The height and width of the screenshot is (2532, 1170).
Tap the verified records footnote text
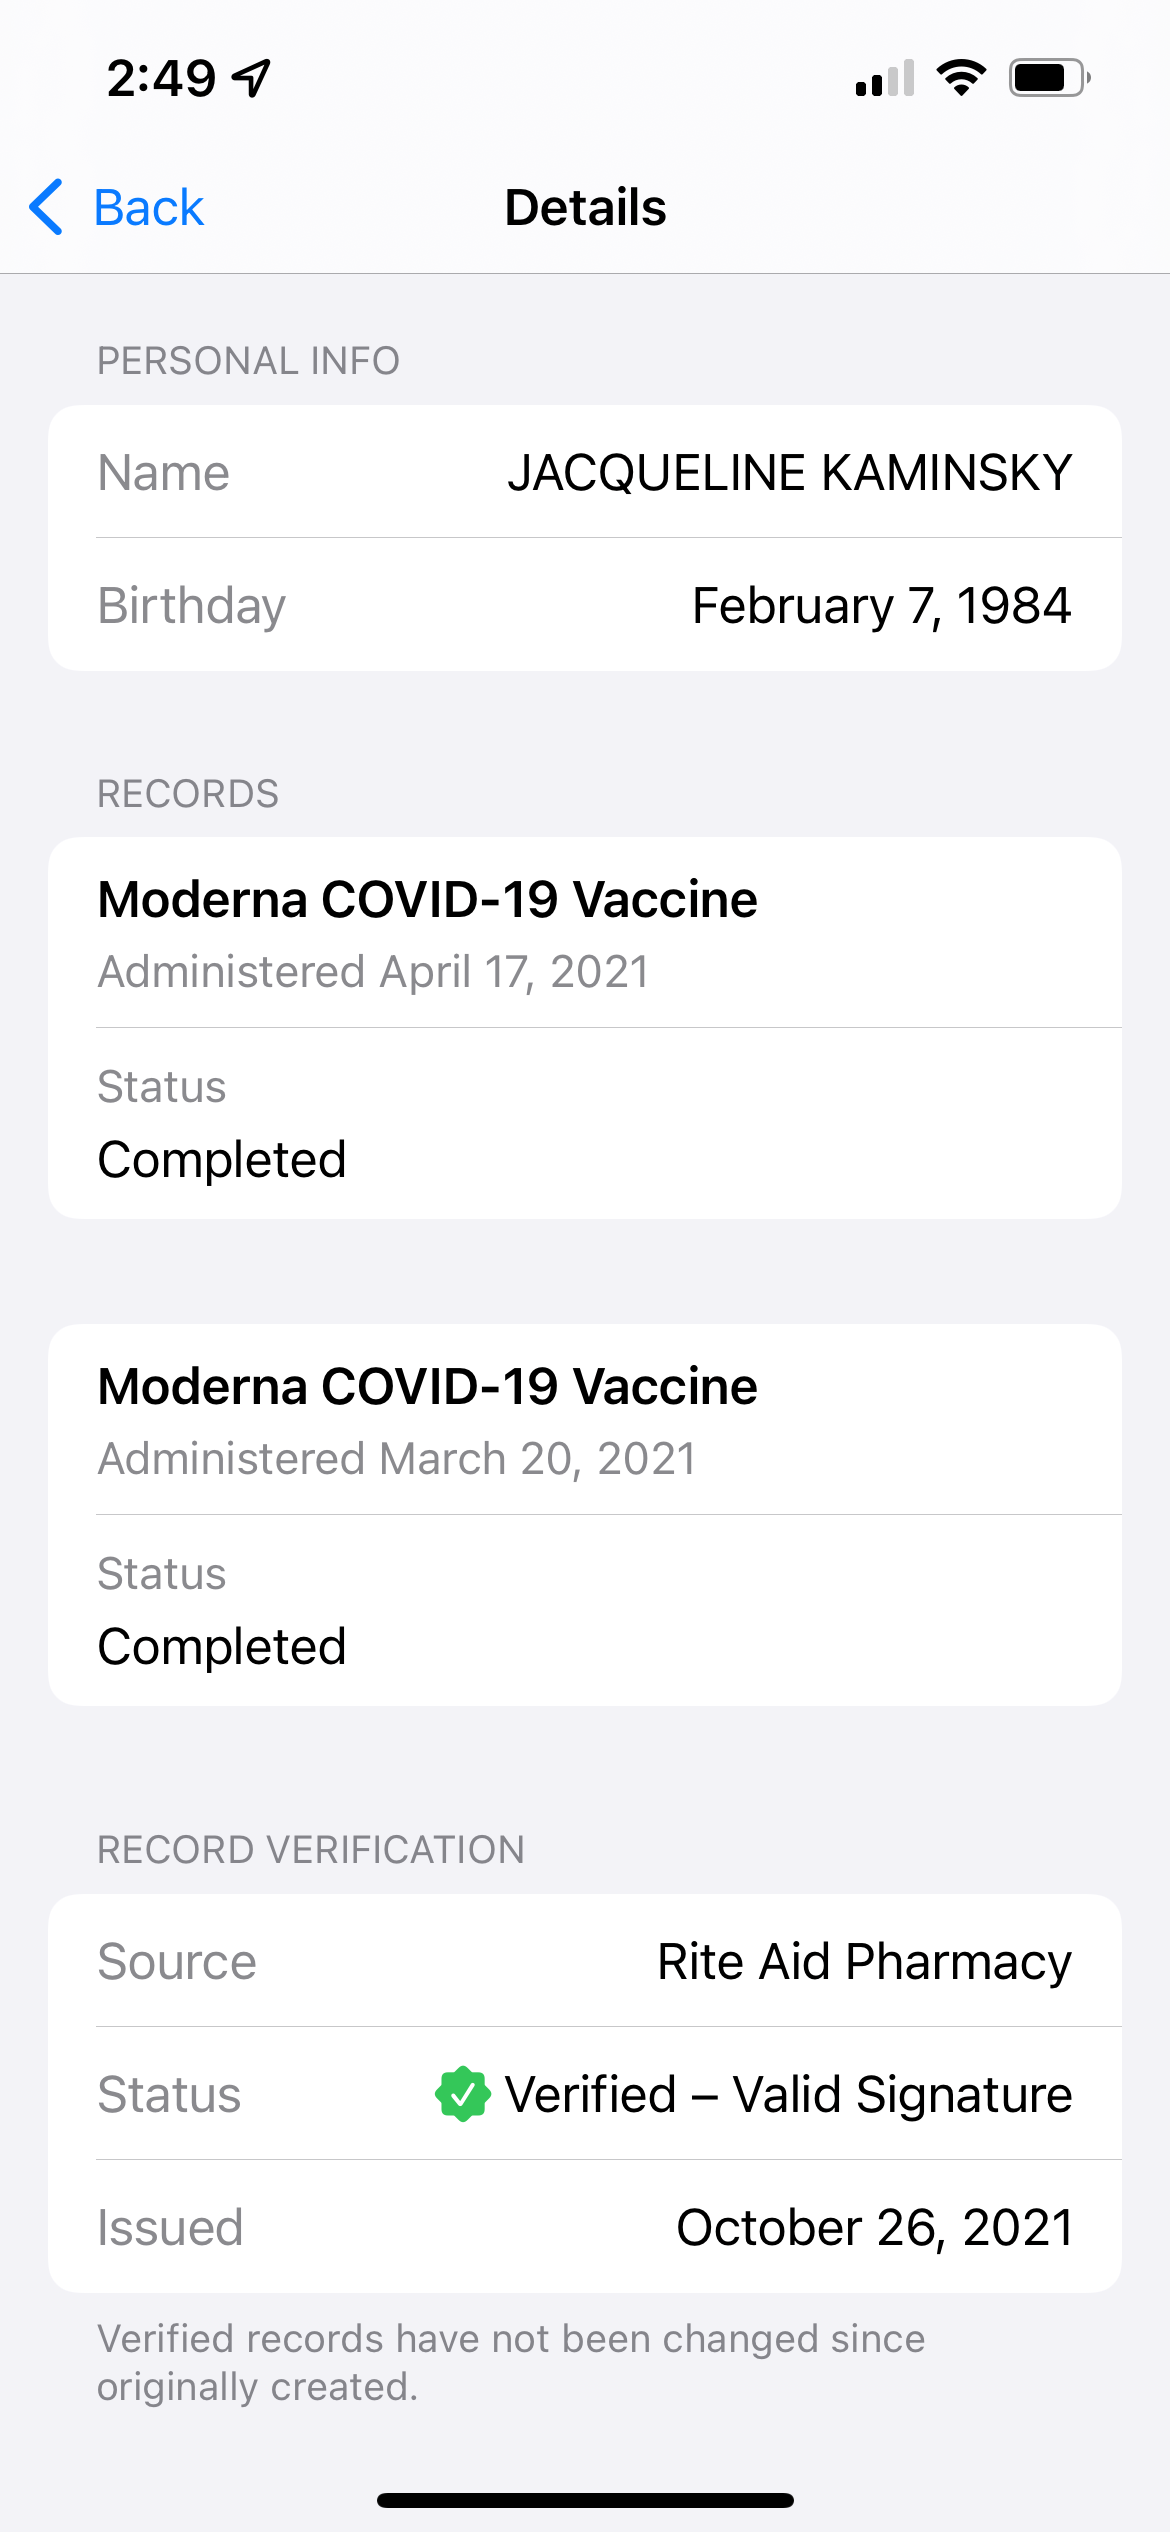coord(510,2362)
